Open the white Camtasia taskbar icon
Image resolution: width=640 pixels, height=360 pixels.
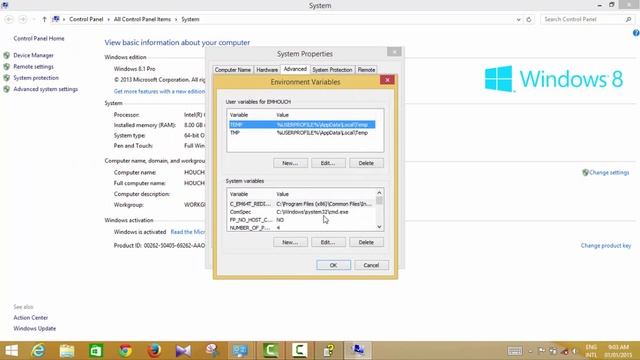coord(300,351)
